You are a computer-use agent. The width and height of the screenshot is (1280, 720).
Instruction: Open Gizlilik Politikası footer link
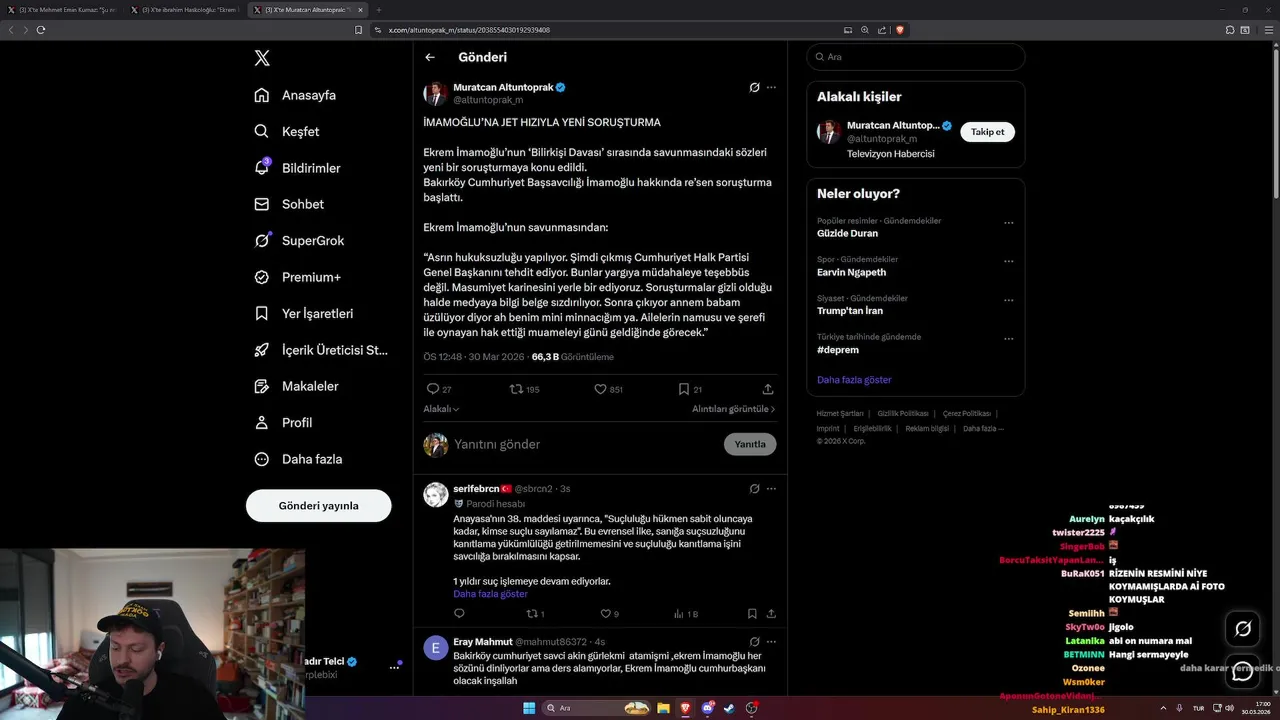[x=903, y=413]
